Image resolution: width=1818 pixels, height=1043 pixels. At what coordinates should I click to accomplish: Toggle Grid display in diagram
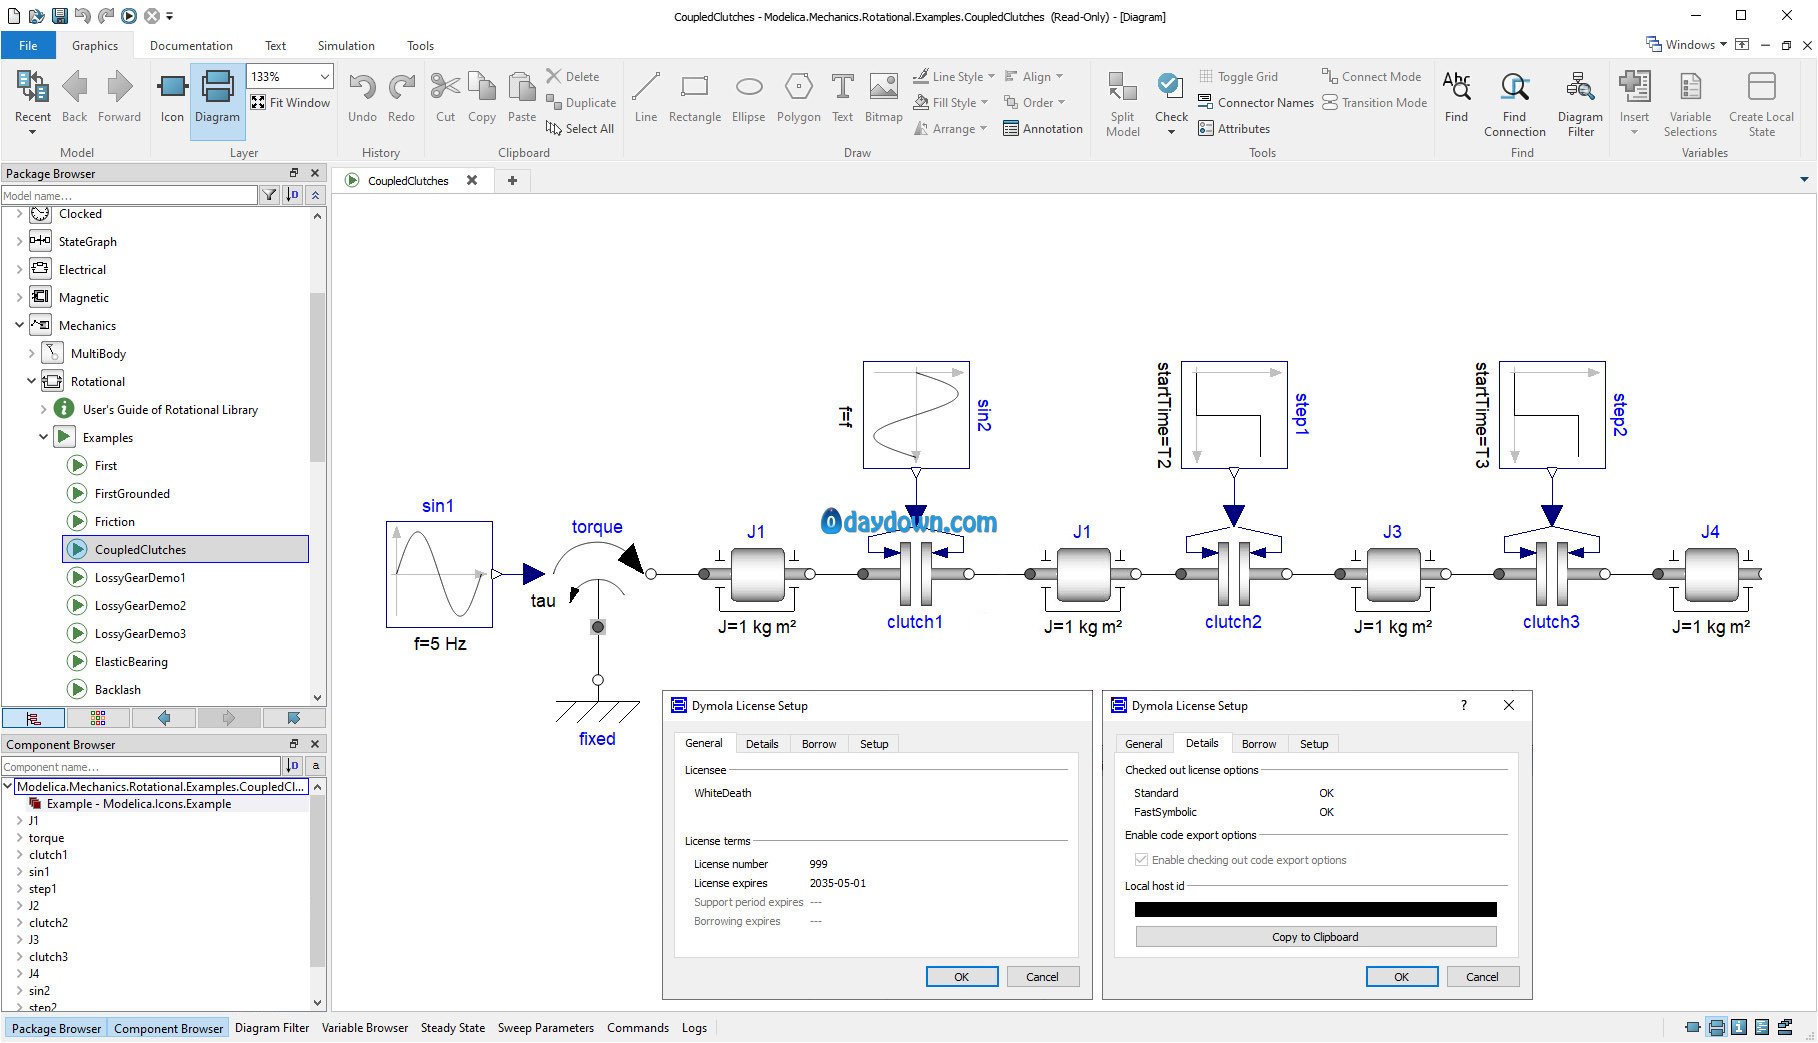pyautogui.click(x=1238, y=77)
